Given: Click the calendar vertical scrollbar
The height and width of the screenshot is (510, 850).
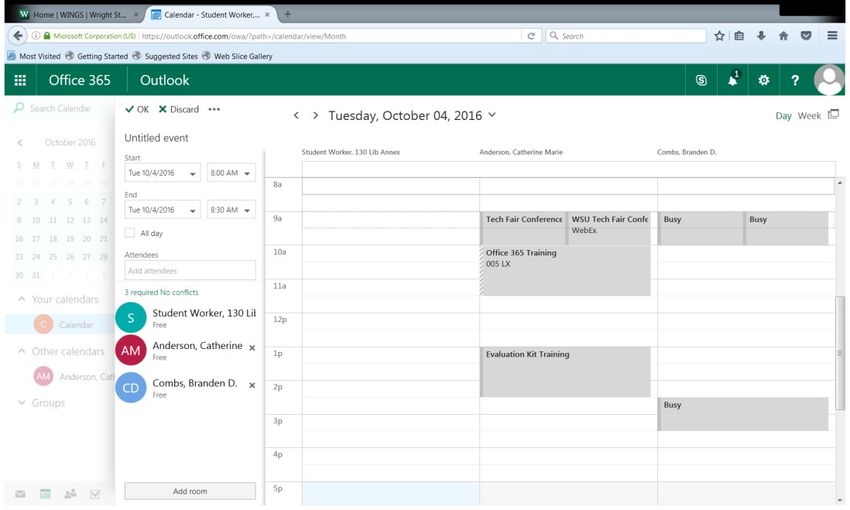Looking at the screenshot, I should pyautogui.click(x=840, y=352).
